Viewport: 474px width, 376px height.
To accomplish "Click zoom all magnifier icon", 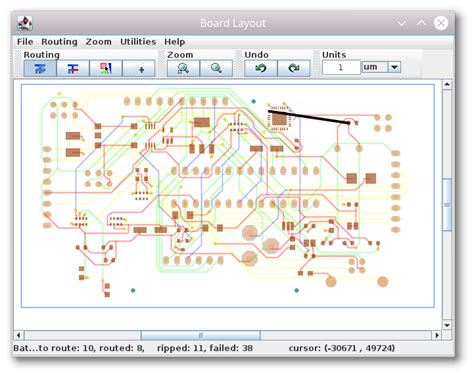I will coord(183,69).
